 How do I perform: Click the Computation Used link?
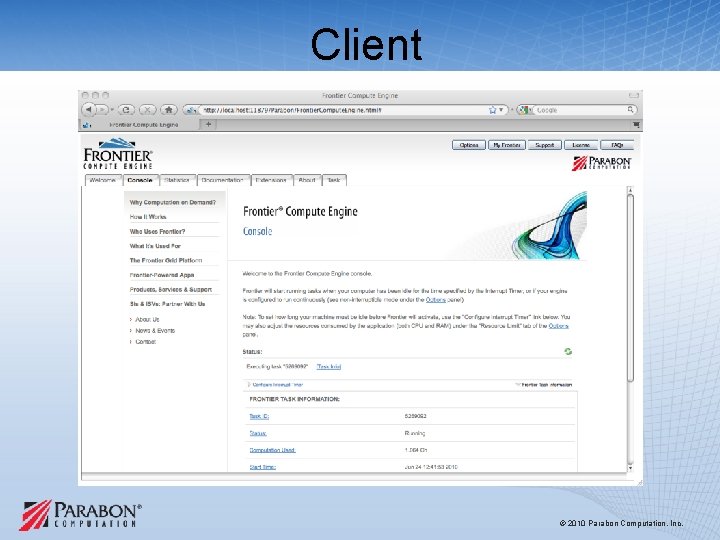click(272, 450)
